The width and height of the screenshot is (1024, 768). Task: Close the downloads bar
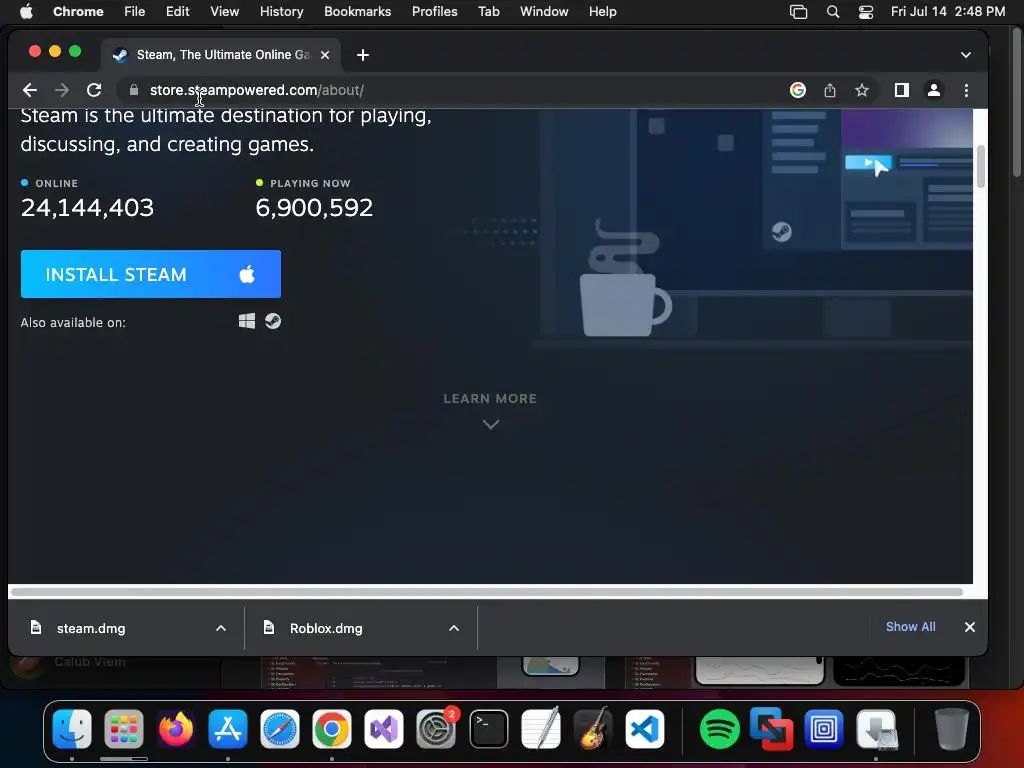970,627
